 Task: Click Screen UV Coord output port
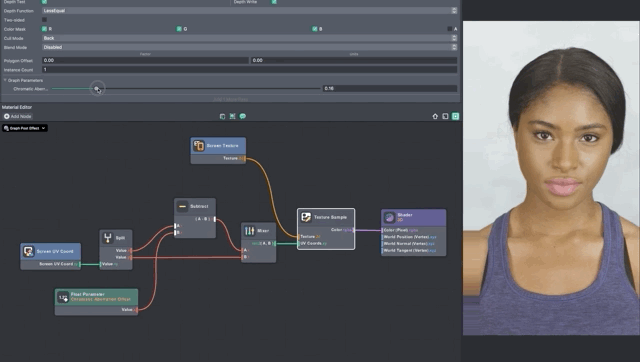(x=80, y=264)
